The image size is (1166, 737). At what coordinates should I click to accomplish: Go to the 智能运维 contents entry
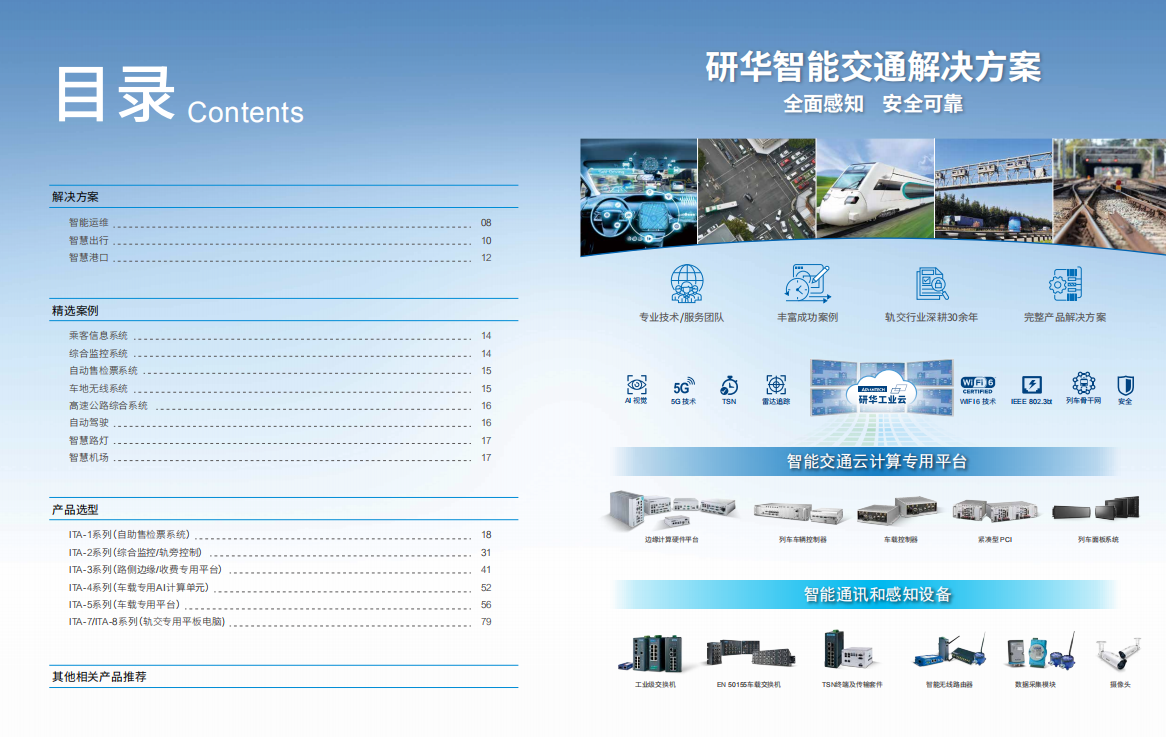pos(280,222)
